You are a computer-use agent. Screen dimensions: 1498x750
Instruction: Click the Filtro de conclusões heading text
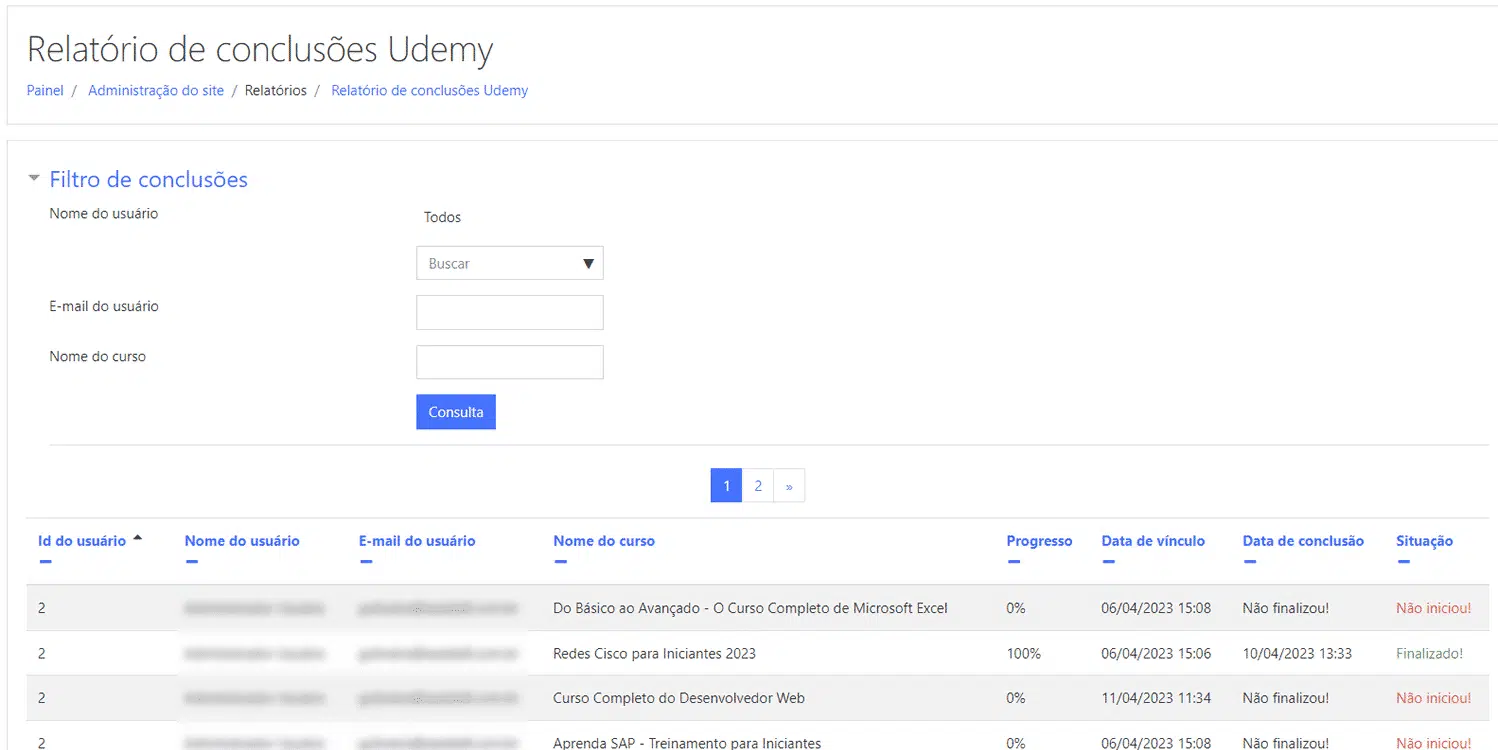(149, 179)
